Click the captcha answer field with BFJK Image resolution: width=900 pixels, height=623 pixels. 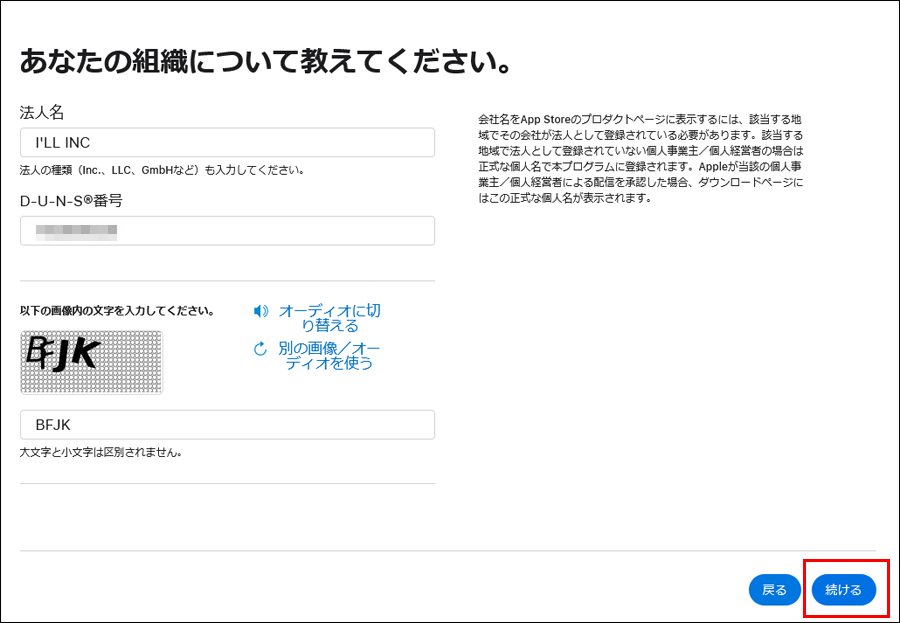(x=227, y=425)
